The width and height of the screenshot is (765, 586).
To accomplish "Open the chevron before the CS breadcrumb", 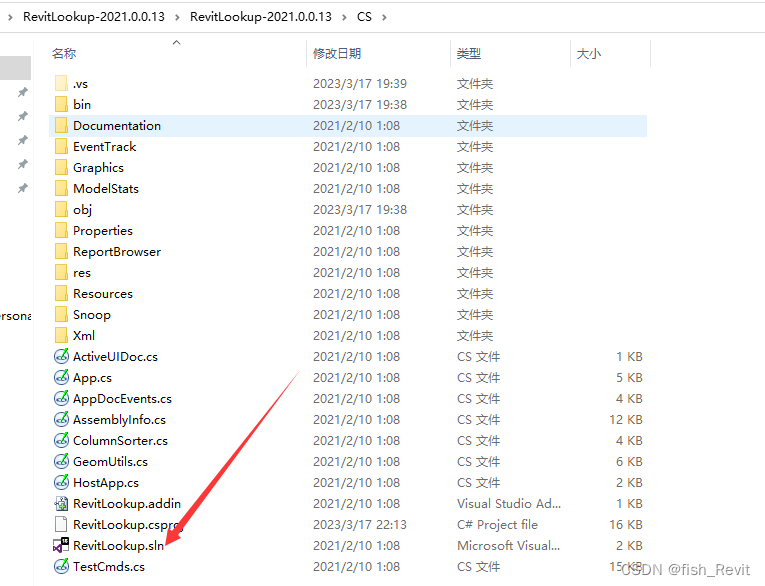I will point(344,17).
